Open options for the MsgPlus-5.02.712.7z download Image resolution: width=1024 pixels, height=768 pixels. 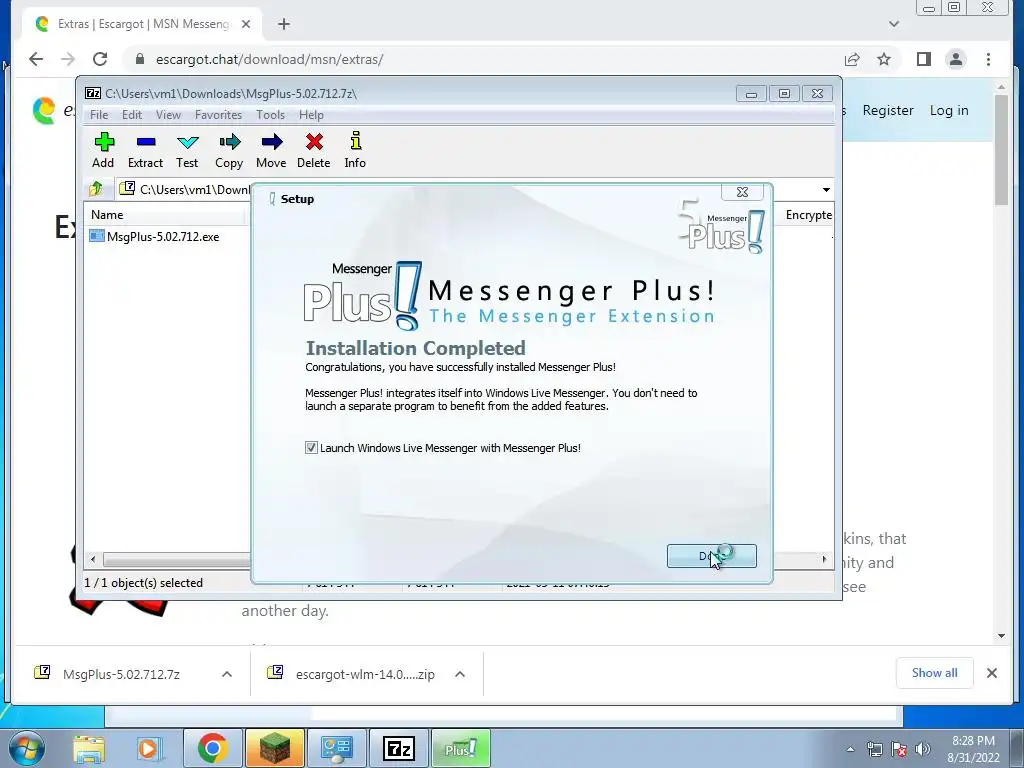(227, 674)
